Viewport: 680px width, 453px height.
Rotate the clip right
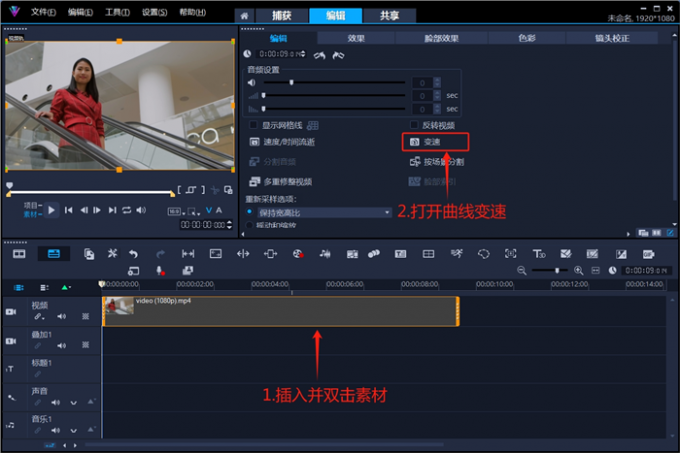pos(338,55)
